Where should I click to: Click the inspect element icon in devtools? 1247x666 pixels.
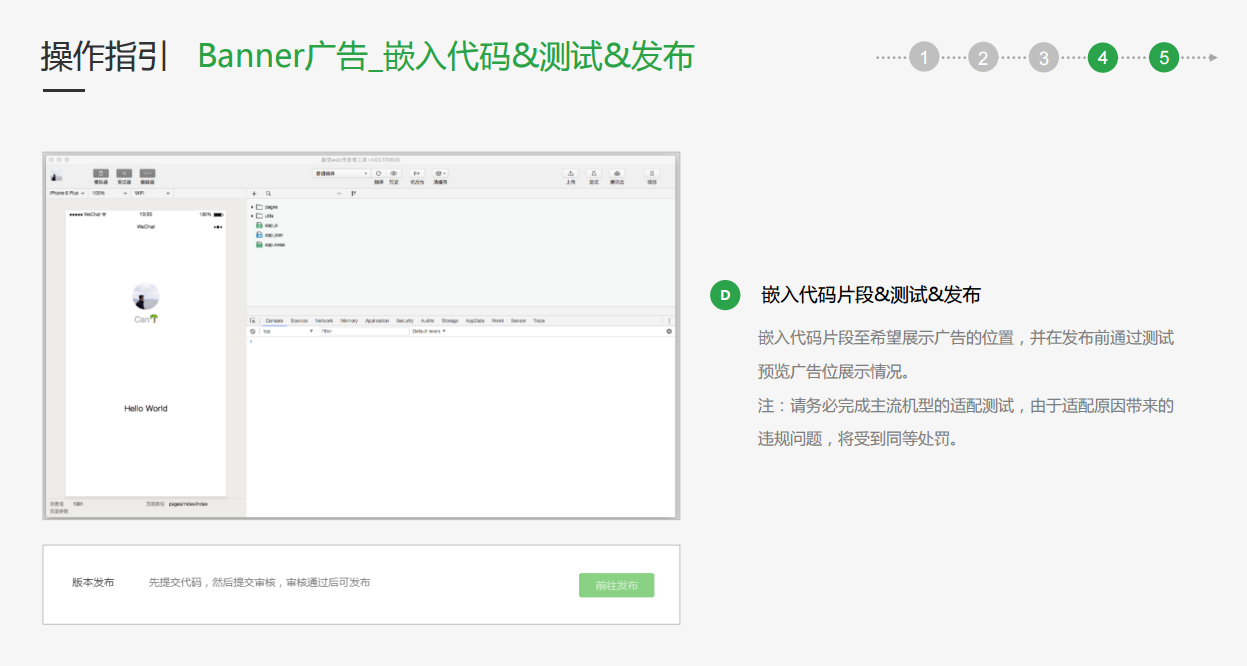point(252,321)
